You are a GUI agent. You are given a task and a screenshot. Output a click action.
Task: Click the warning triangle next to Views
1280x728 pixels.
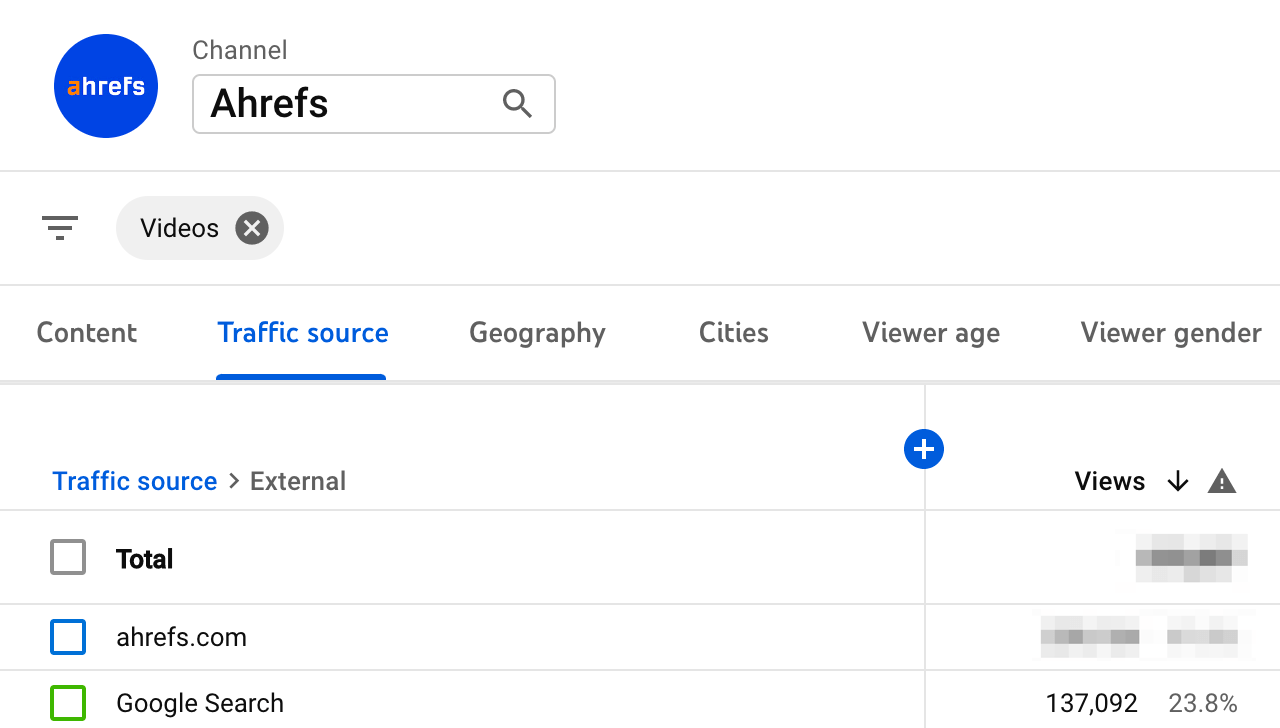(x=1221, y=481)
